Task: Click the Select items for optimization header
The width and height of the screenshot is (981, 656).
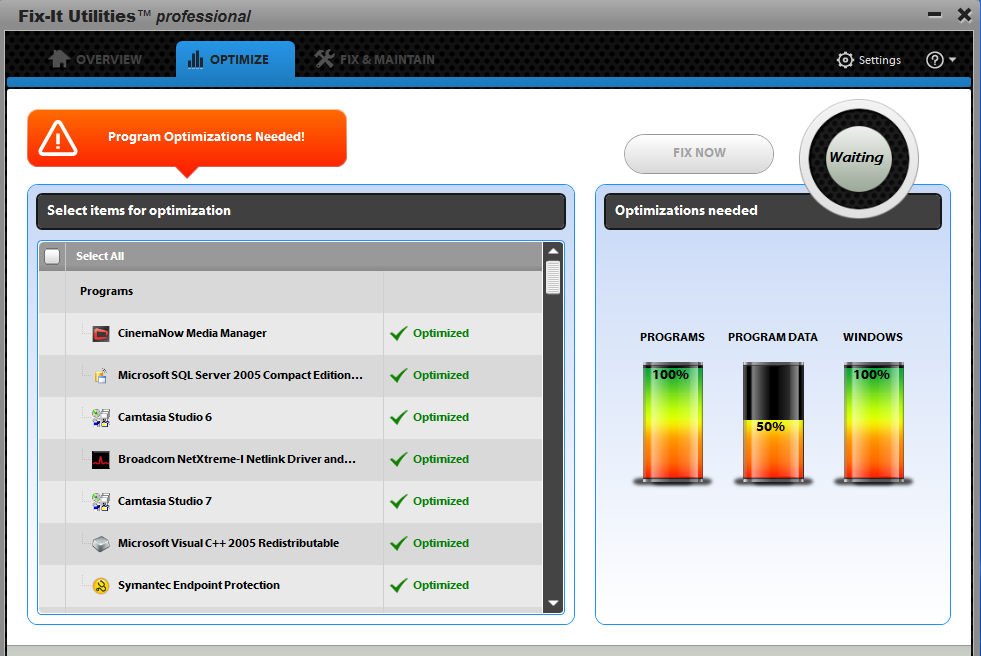Action: [301, 211]
